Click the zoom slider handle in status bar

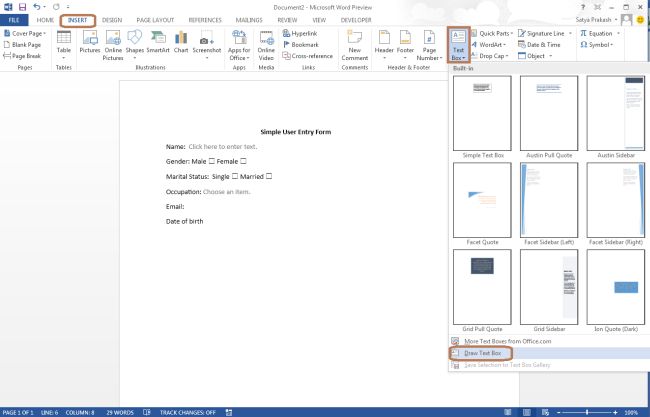(x=587, y=412)
